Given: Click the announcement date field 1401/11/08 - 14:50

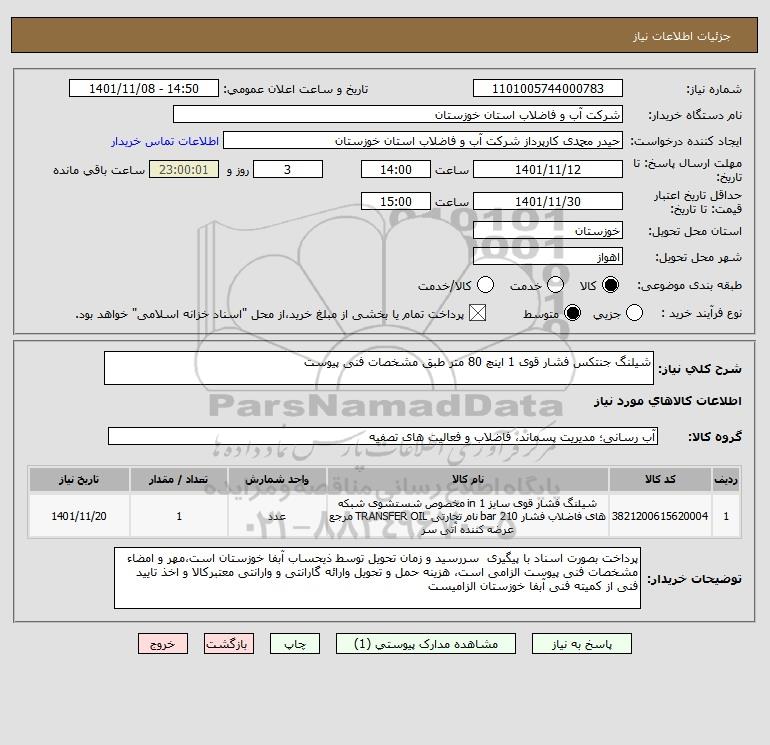Looking at the screenshot, I should (143, 88).
